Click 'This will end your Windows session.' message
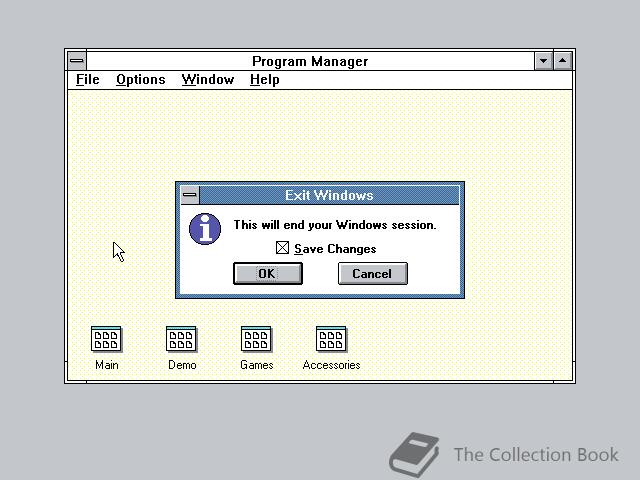Viewport: 640px width, 480px height. coord(335,225)
